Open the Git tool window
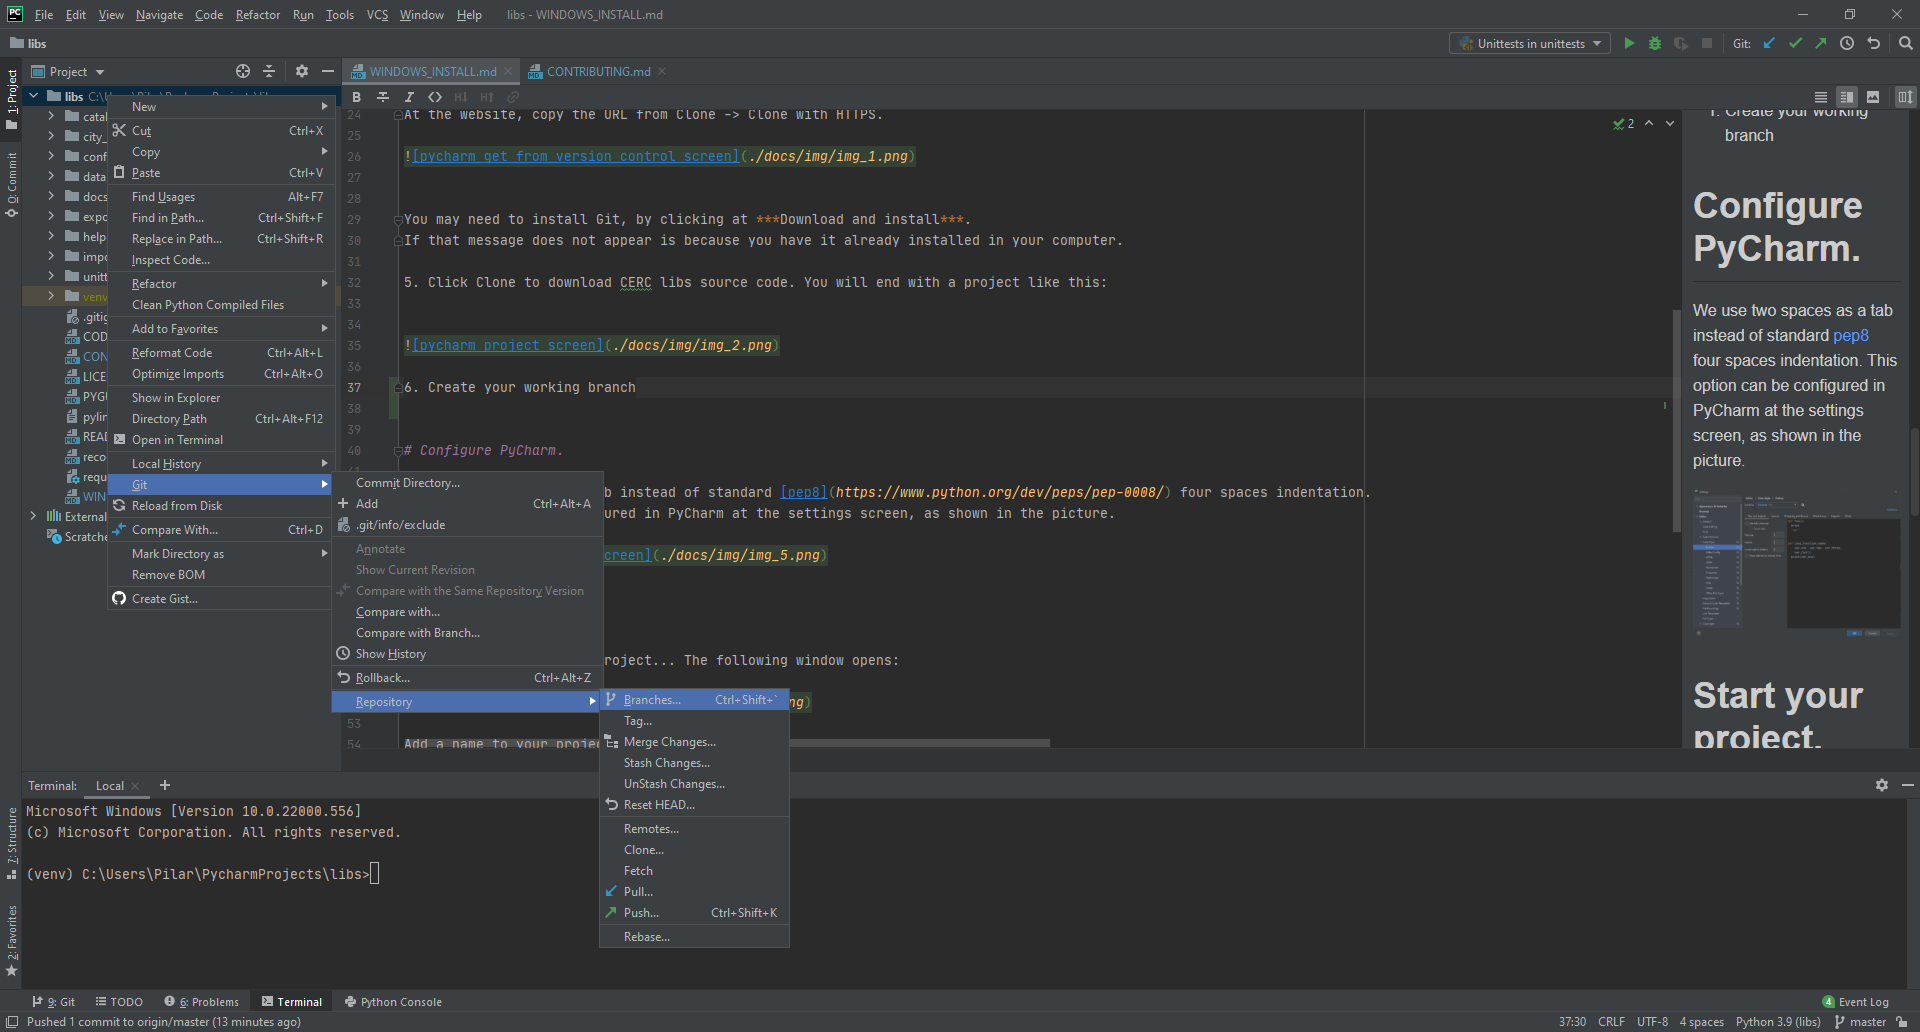Screen dimensions: 1920x1032 point(54,1001)
